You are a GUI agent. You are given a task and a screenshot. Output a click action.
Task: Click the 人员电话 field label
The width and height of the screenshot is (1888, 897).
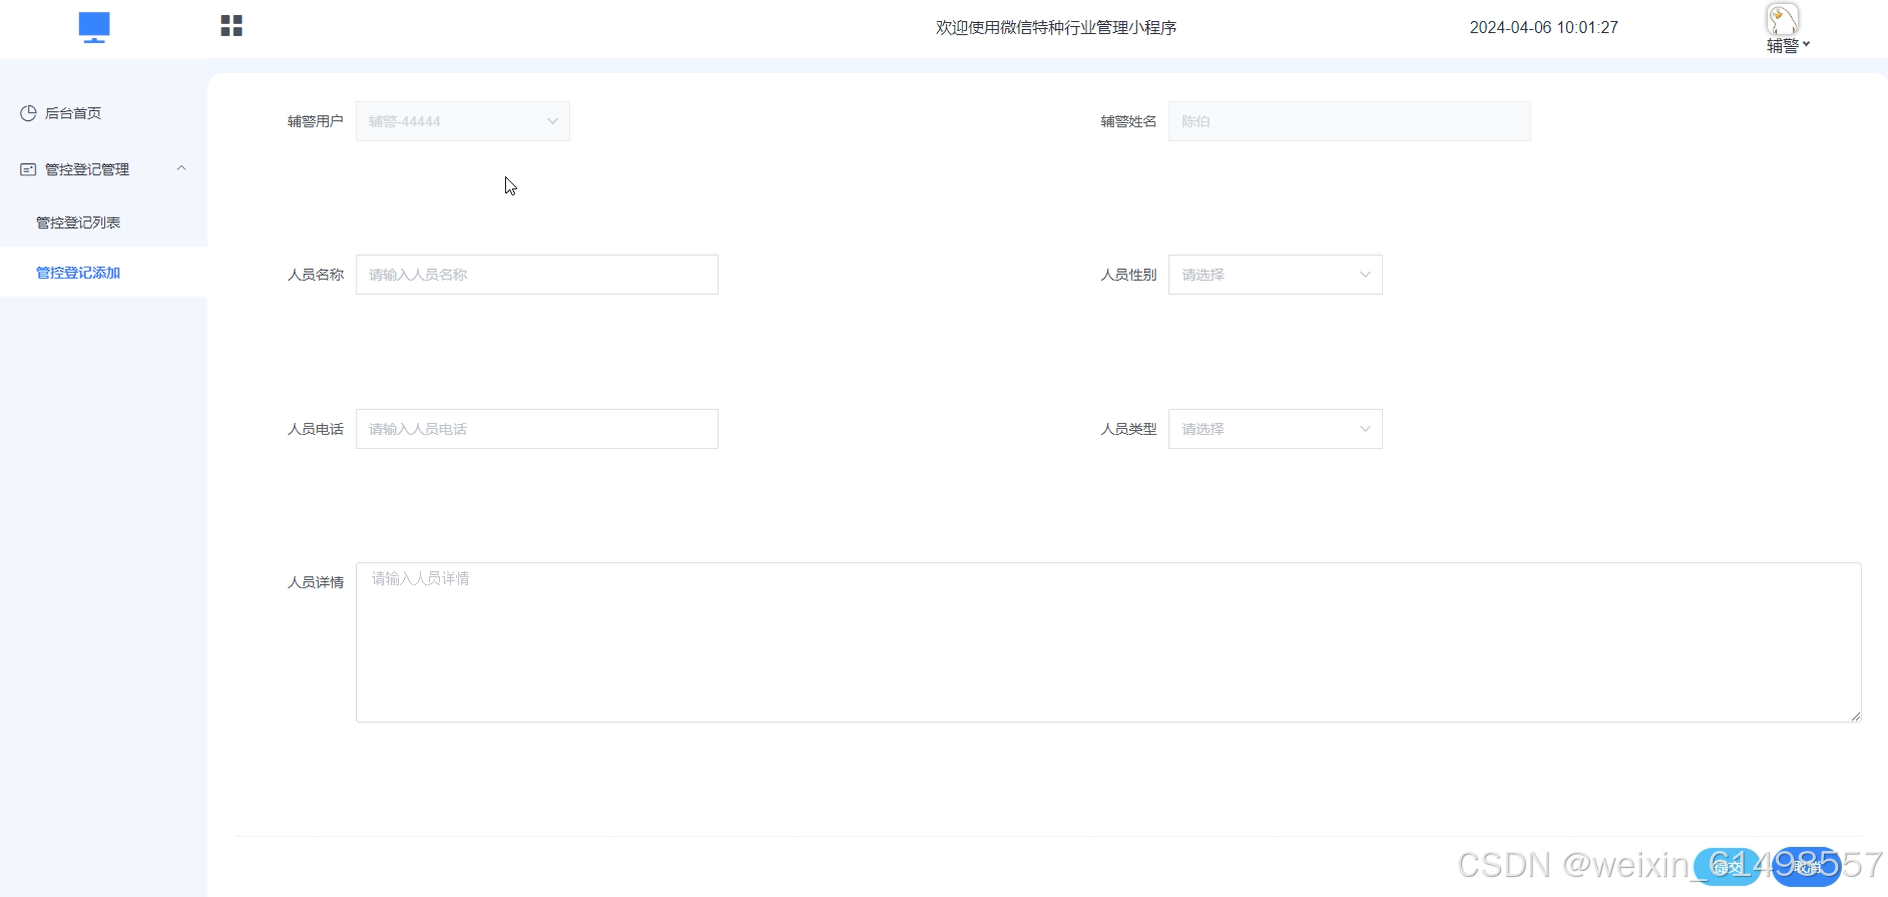pyautogui.click(x=316, y=429)
